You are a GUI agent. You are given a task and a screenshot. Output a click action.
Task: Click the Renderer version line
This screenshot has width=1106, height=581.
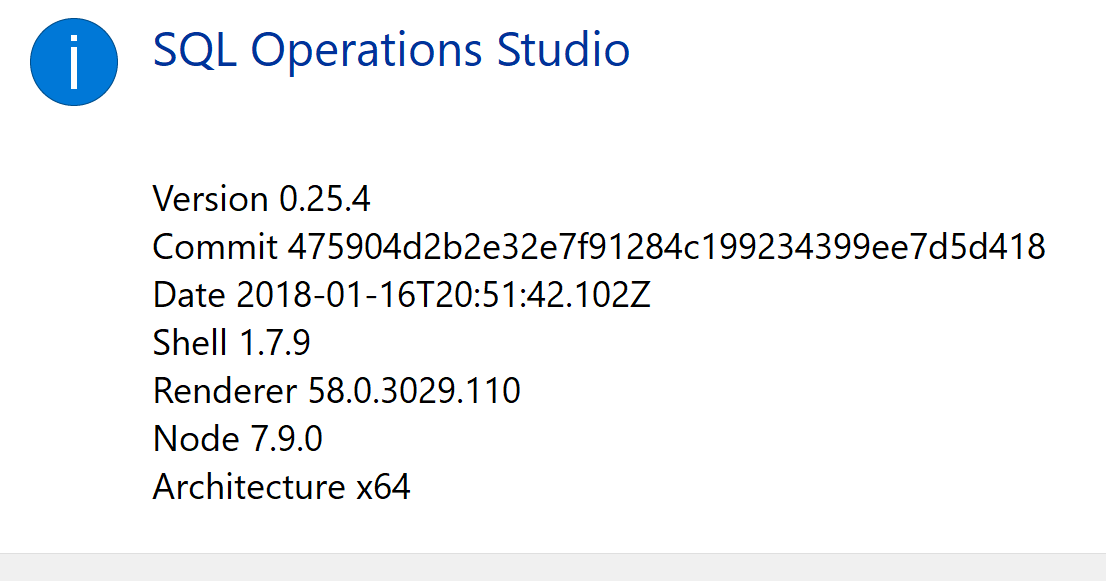click(x=335, y=391)
